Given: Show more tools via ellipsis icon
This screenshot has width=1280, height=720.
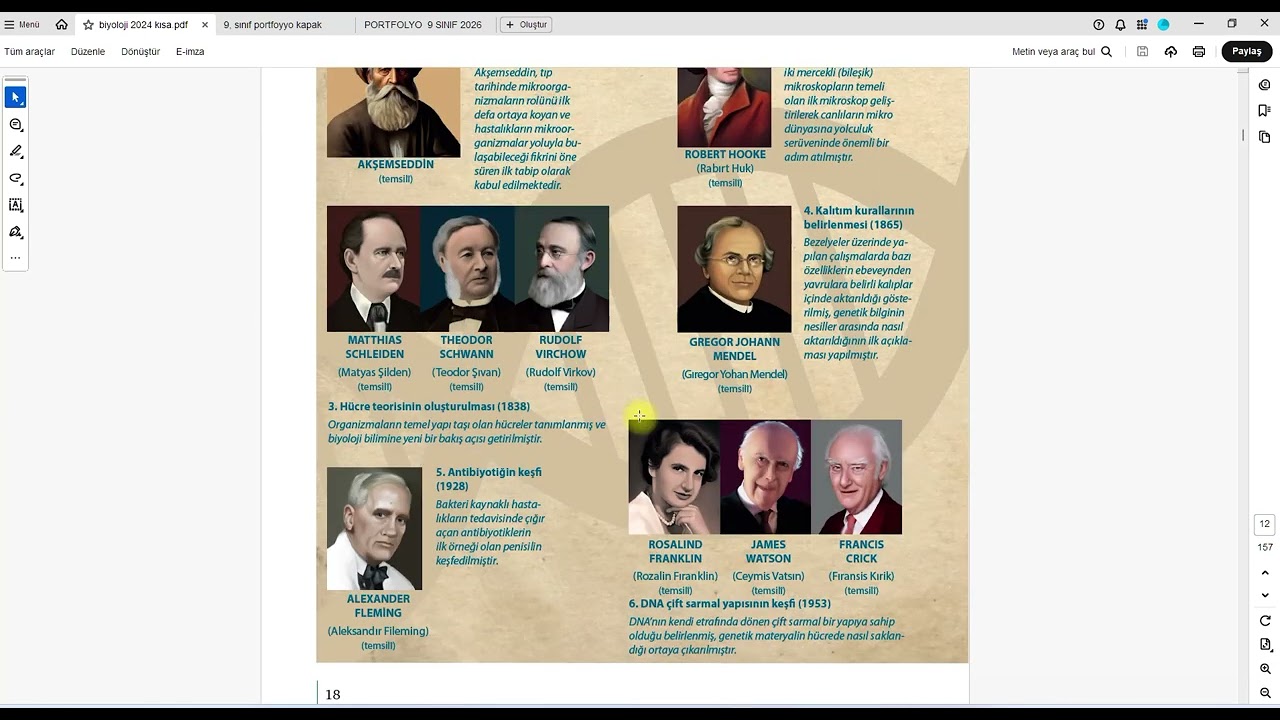Looking at the screenshot, I should [x=15, y=258].
